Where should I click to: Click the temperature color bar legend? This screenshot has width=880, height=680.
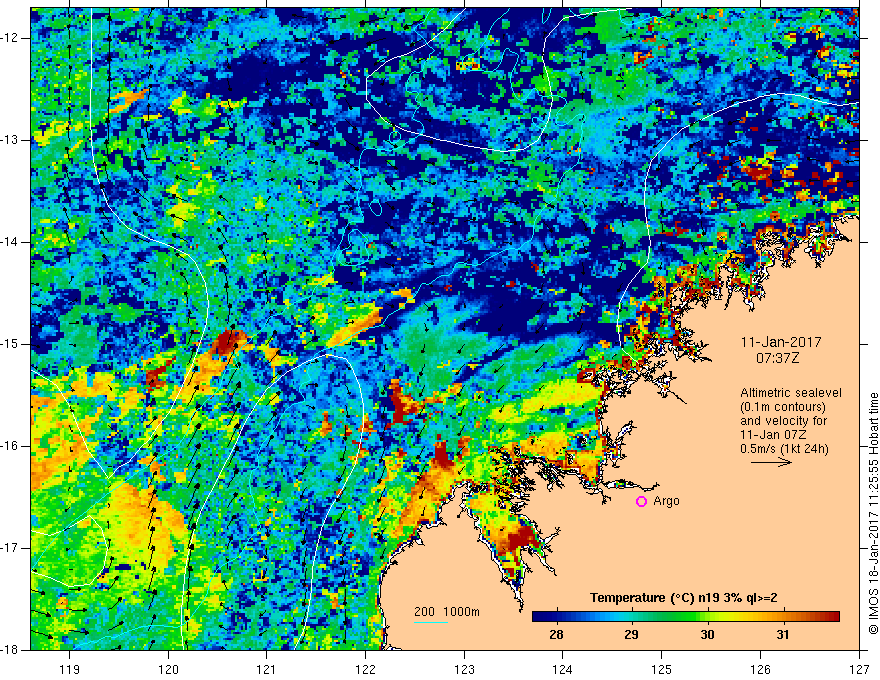click(x=686, y=617)
